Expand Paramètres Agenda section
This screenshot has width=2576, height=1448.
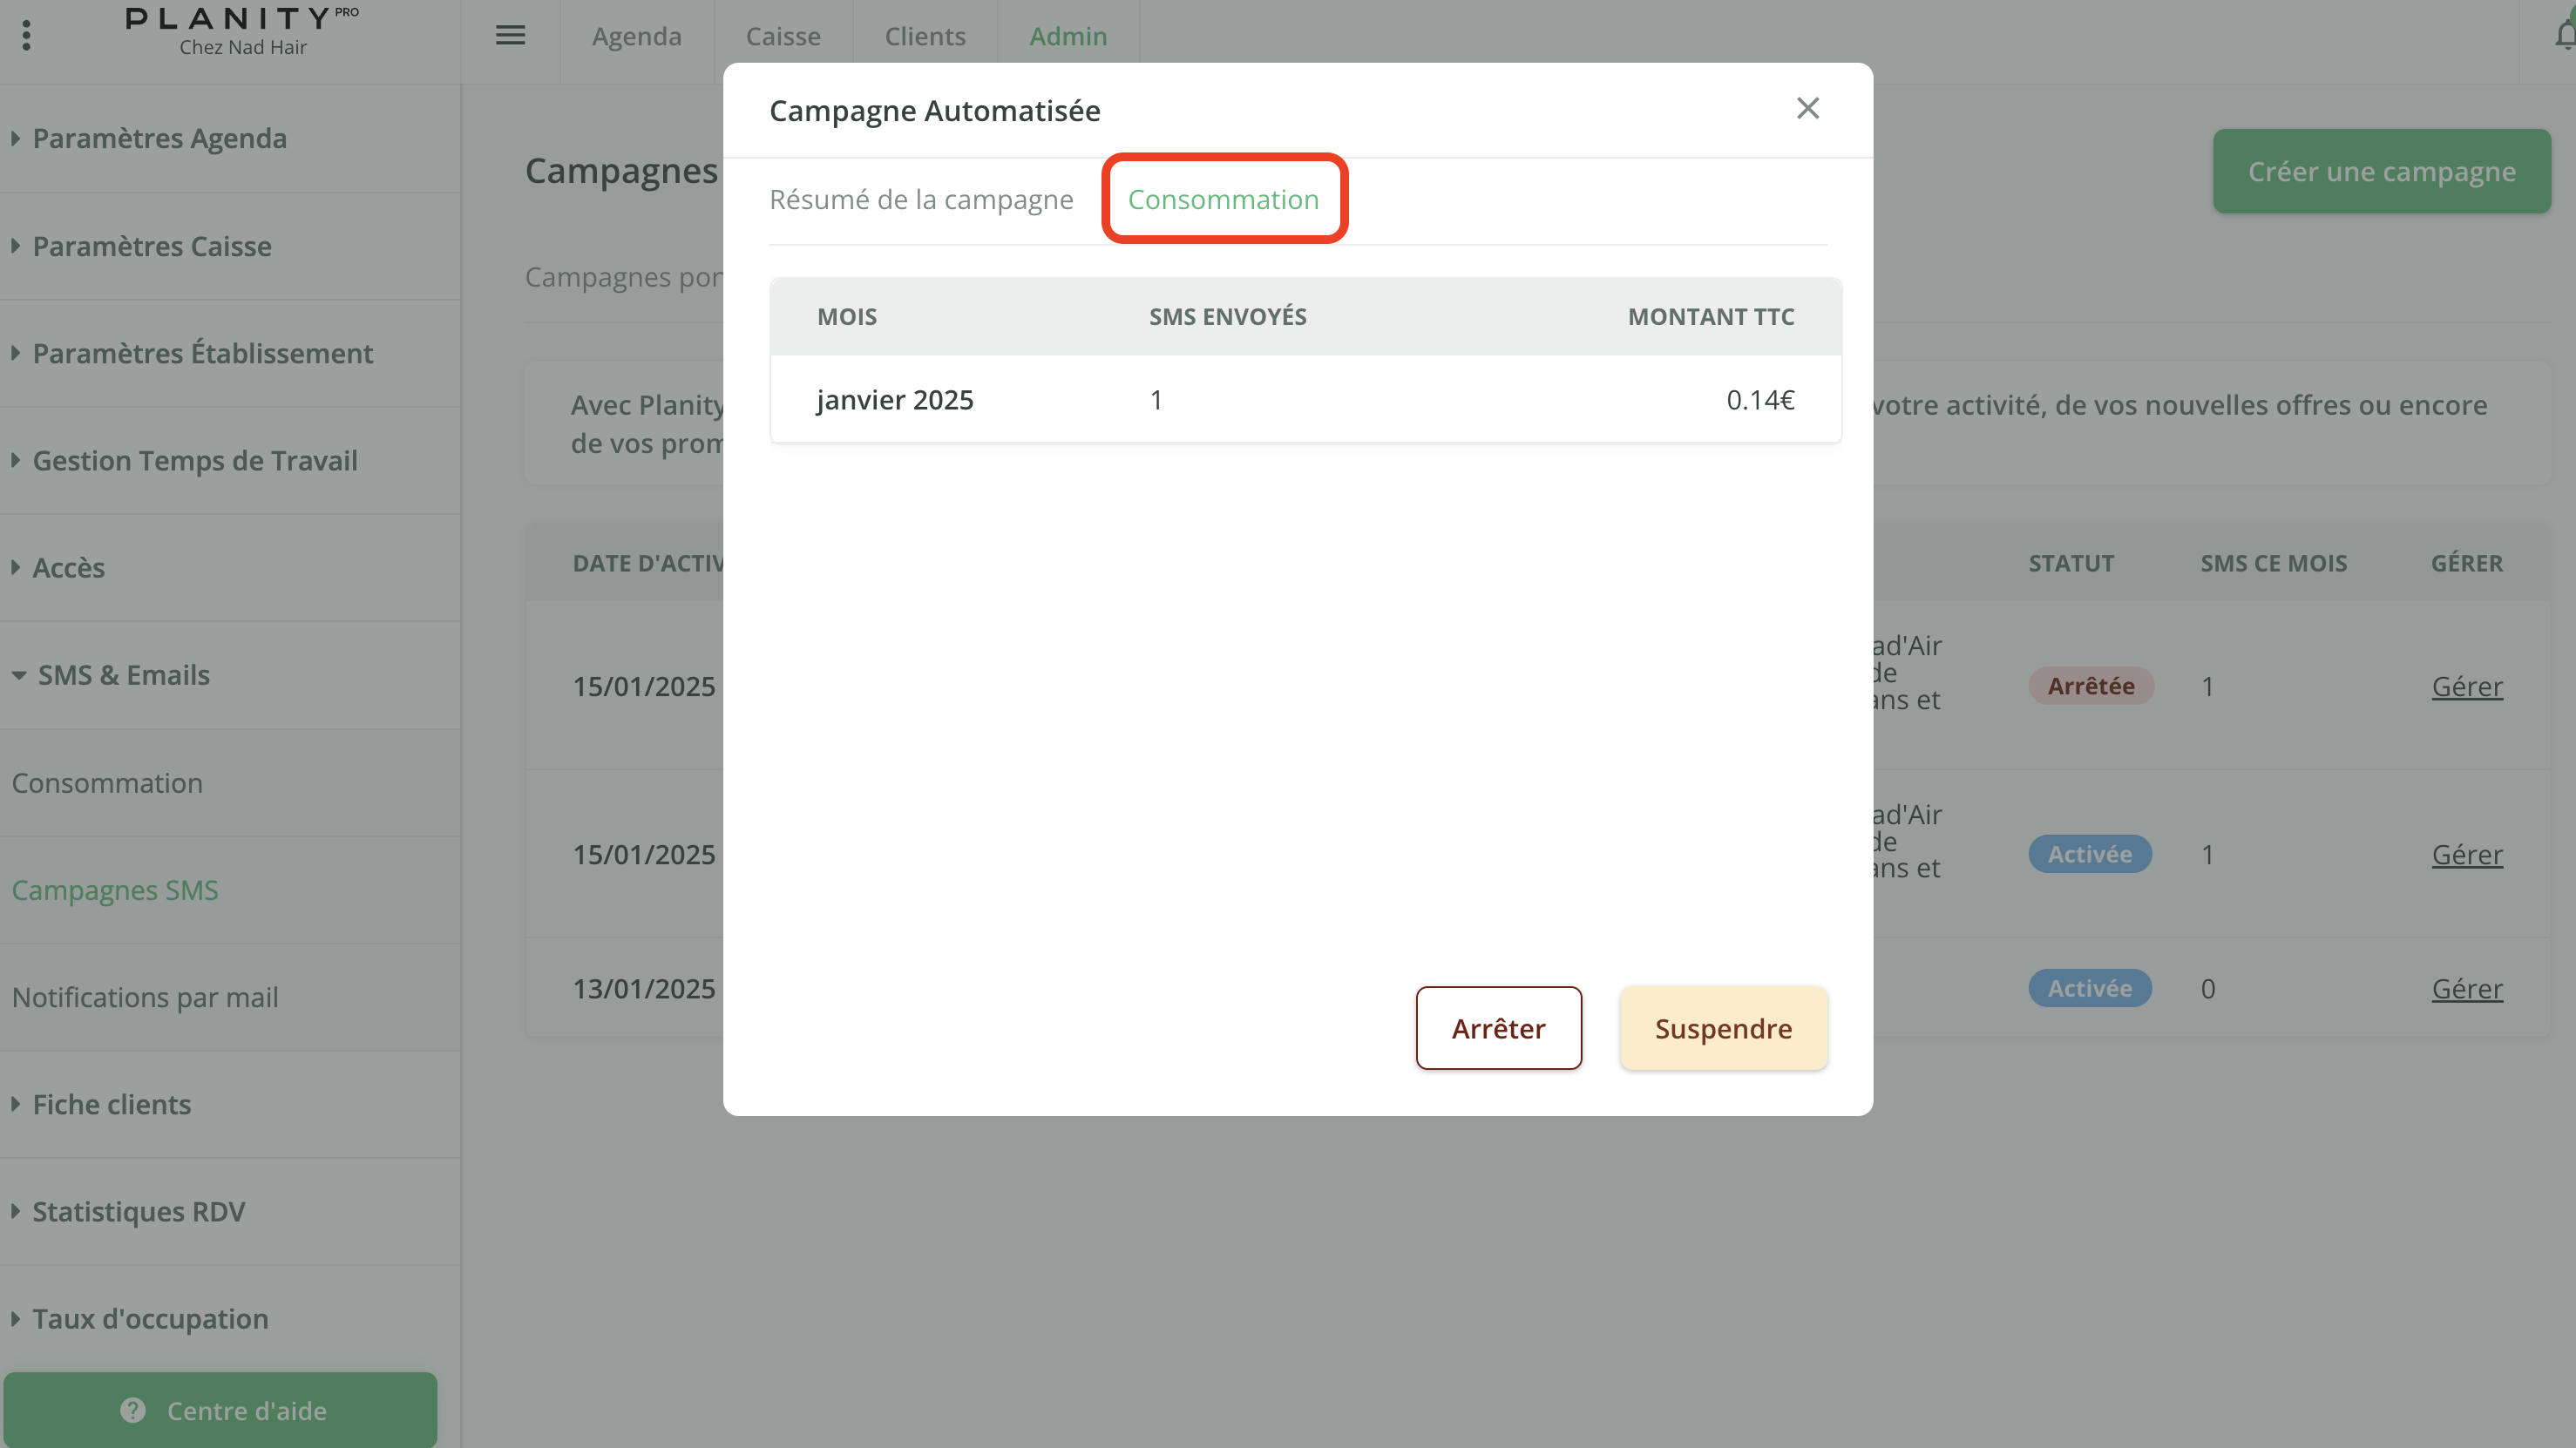pyautogui.click(x=159, y=138)
